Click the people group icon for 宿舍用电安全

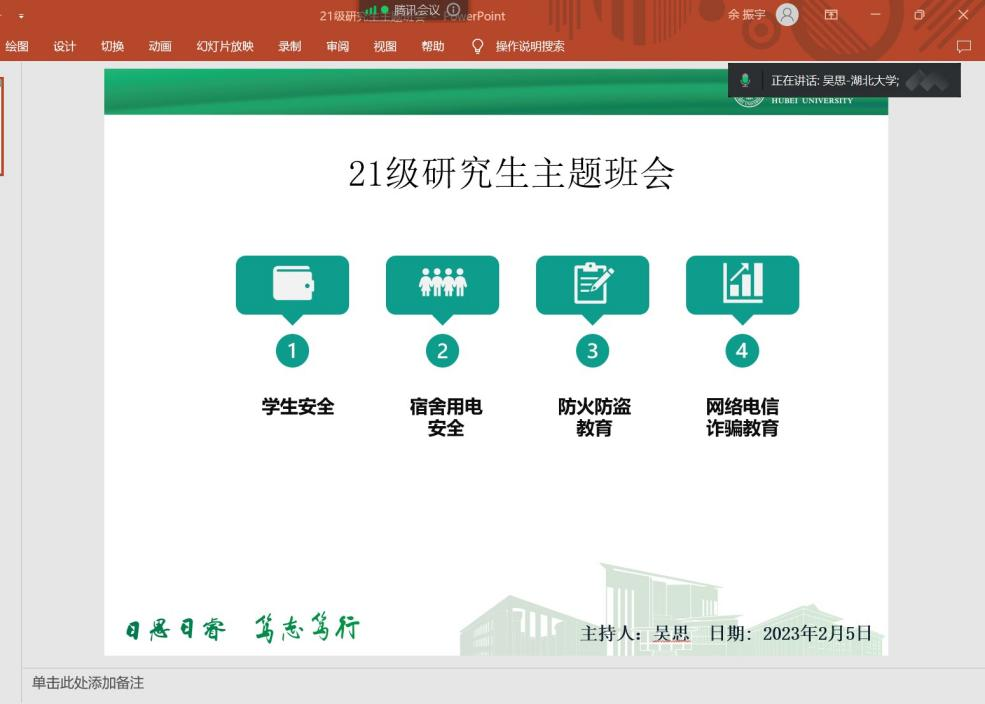click(x=442, y=284)
